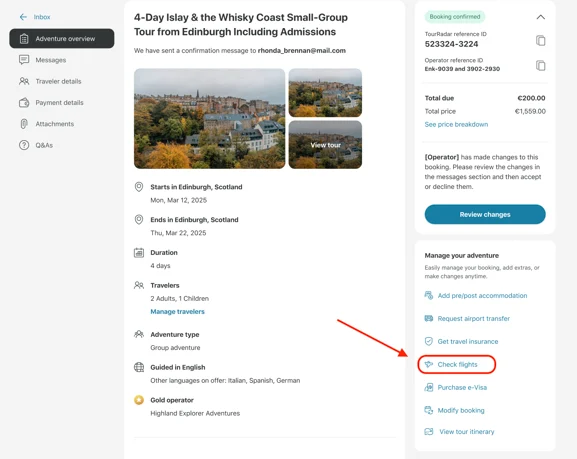Copy the TourRadar reference ID
This screenshot has width=577, height=459.
[x=540, y=40]
